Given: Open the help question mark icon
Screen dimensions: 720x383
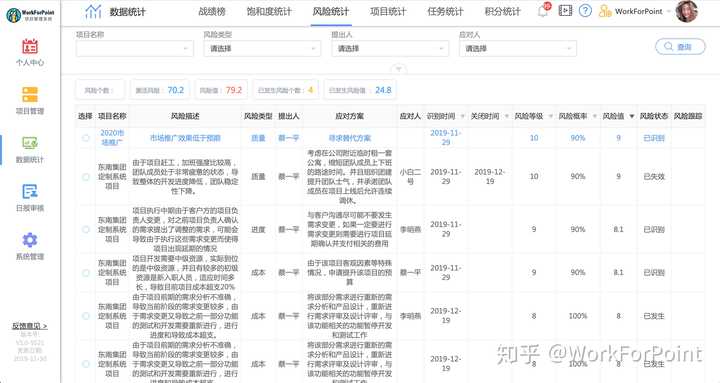Looking at the screenshot, I should pos(585,11).
